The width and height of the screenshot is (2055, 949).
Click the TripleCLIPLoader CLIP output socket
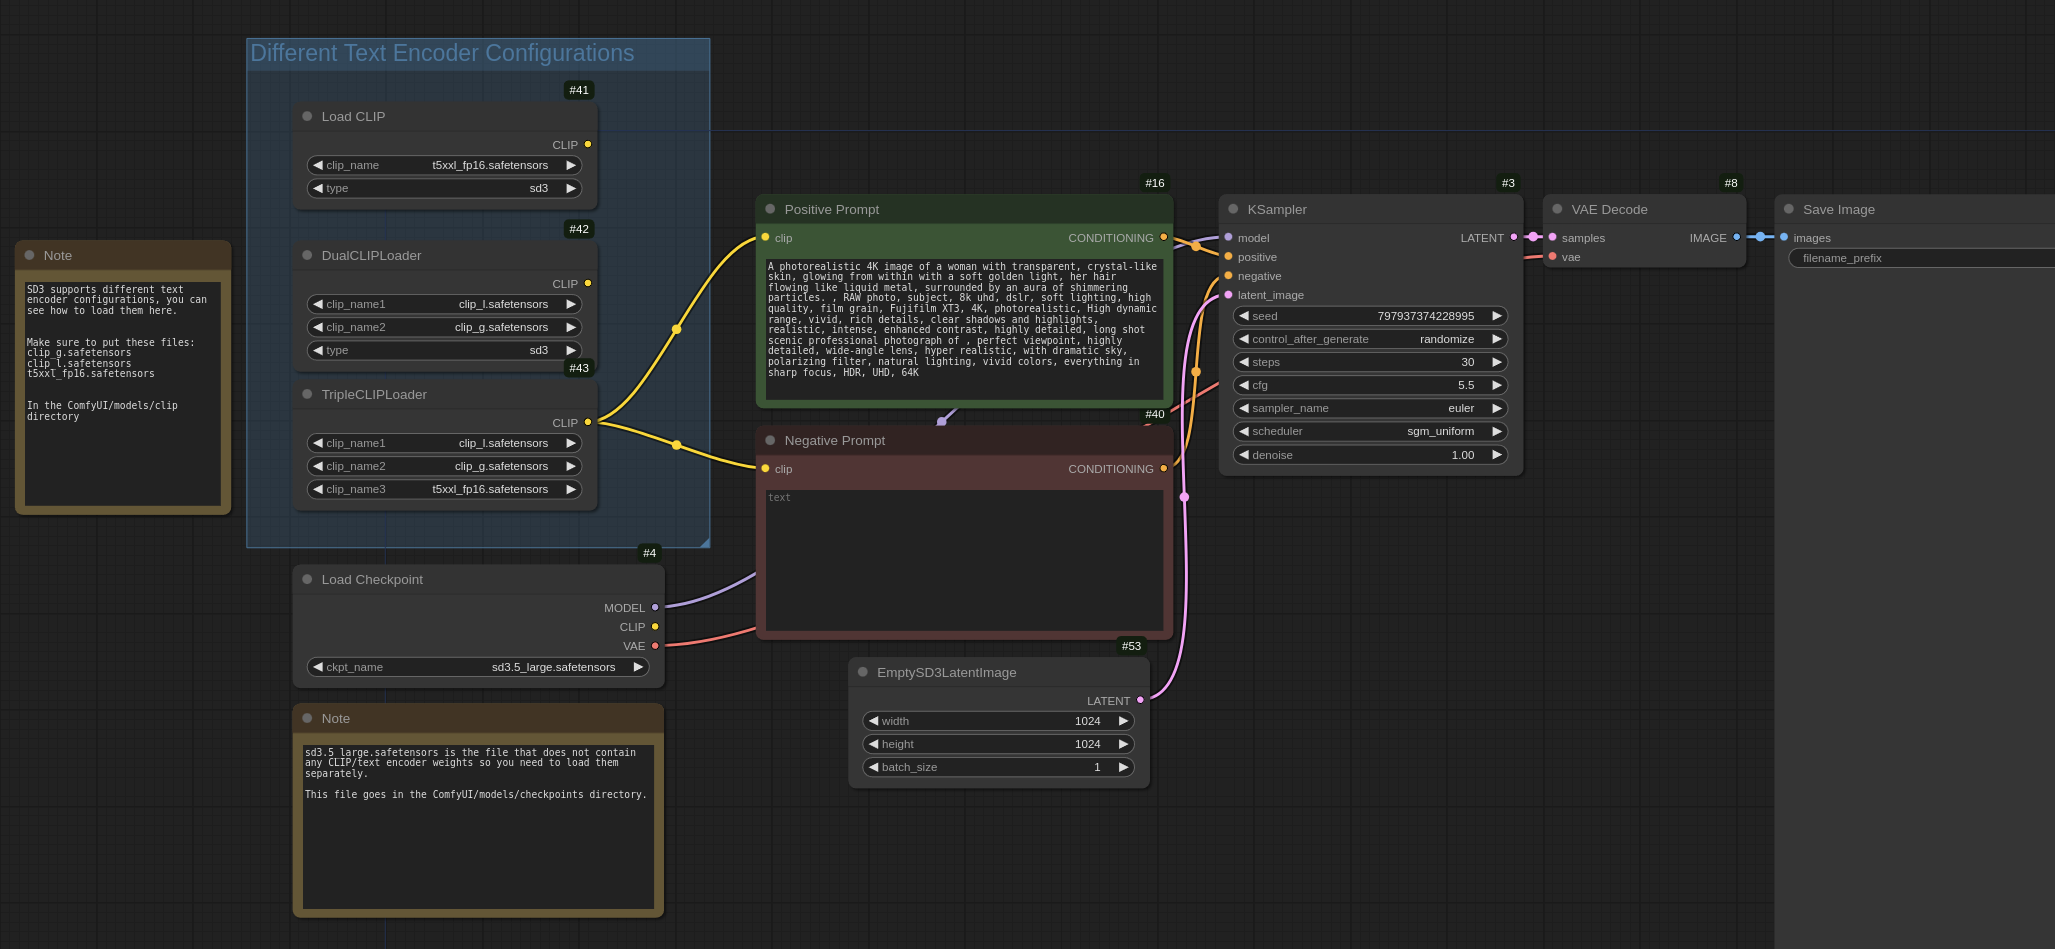coord(588,422)
